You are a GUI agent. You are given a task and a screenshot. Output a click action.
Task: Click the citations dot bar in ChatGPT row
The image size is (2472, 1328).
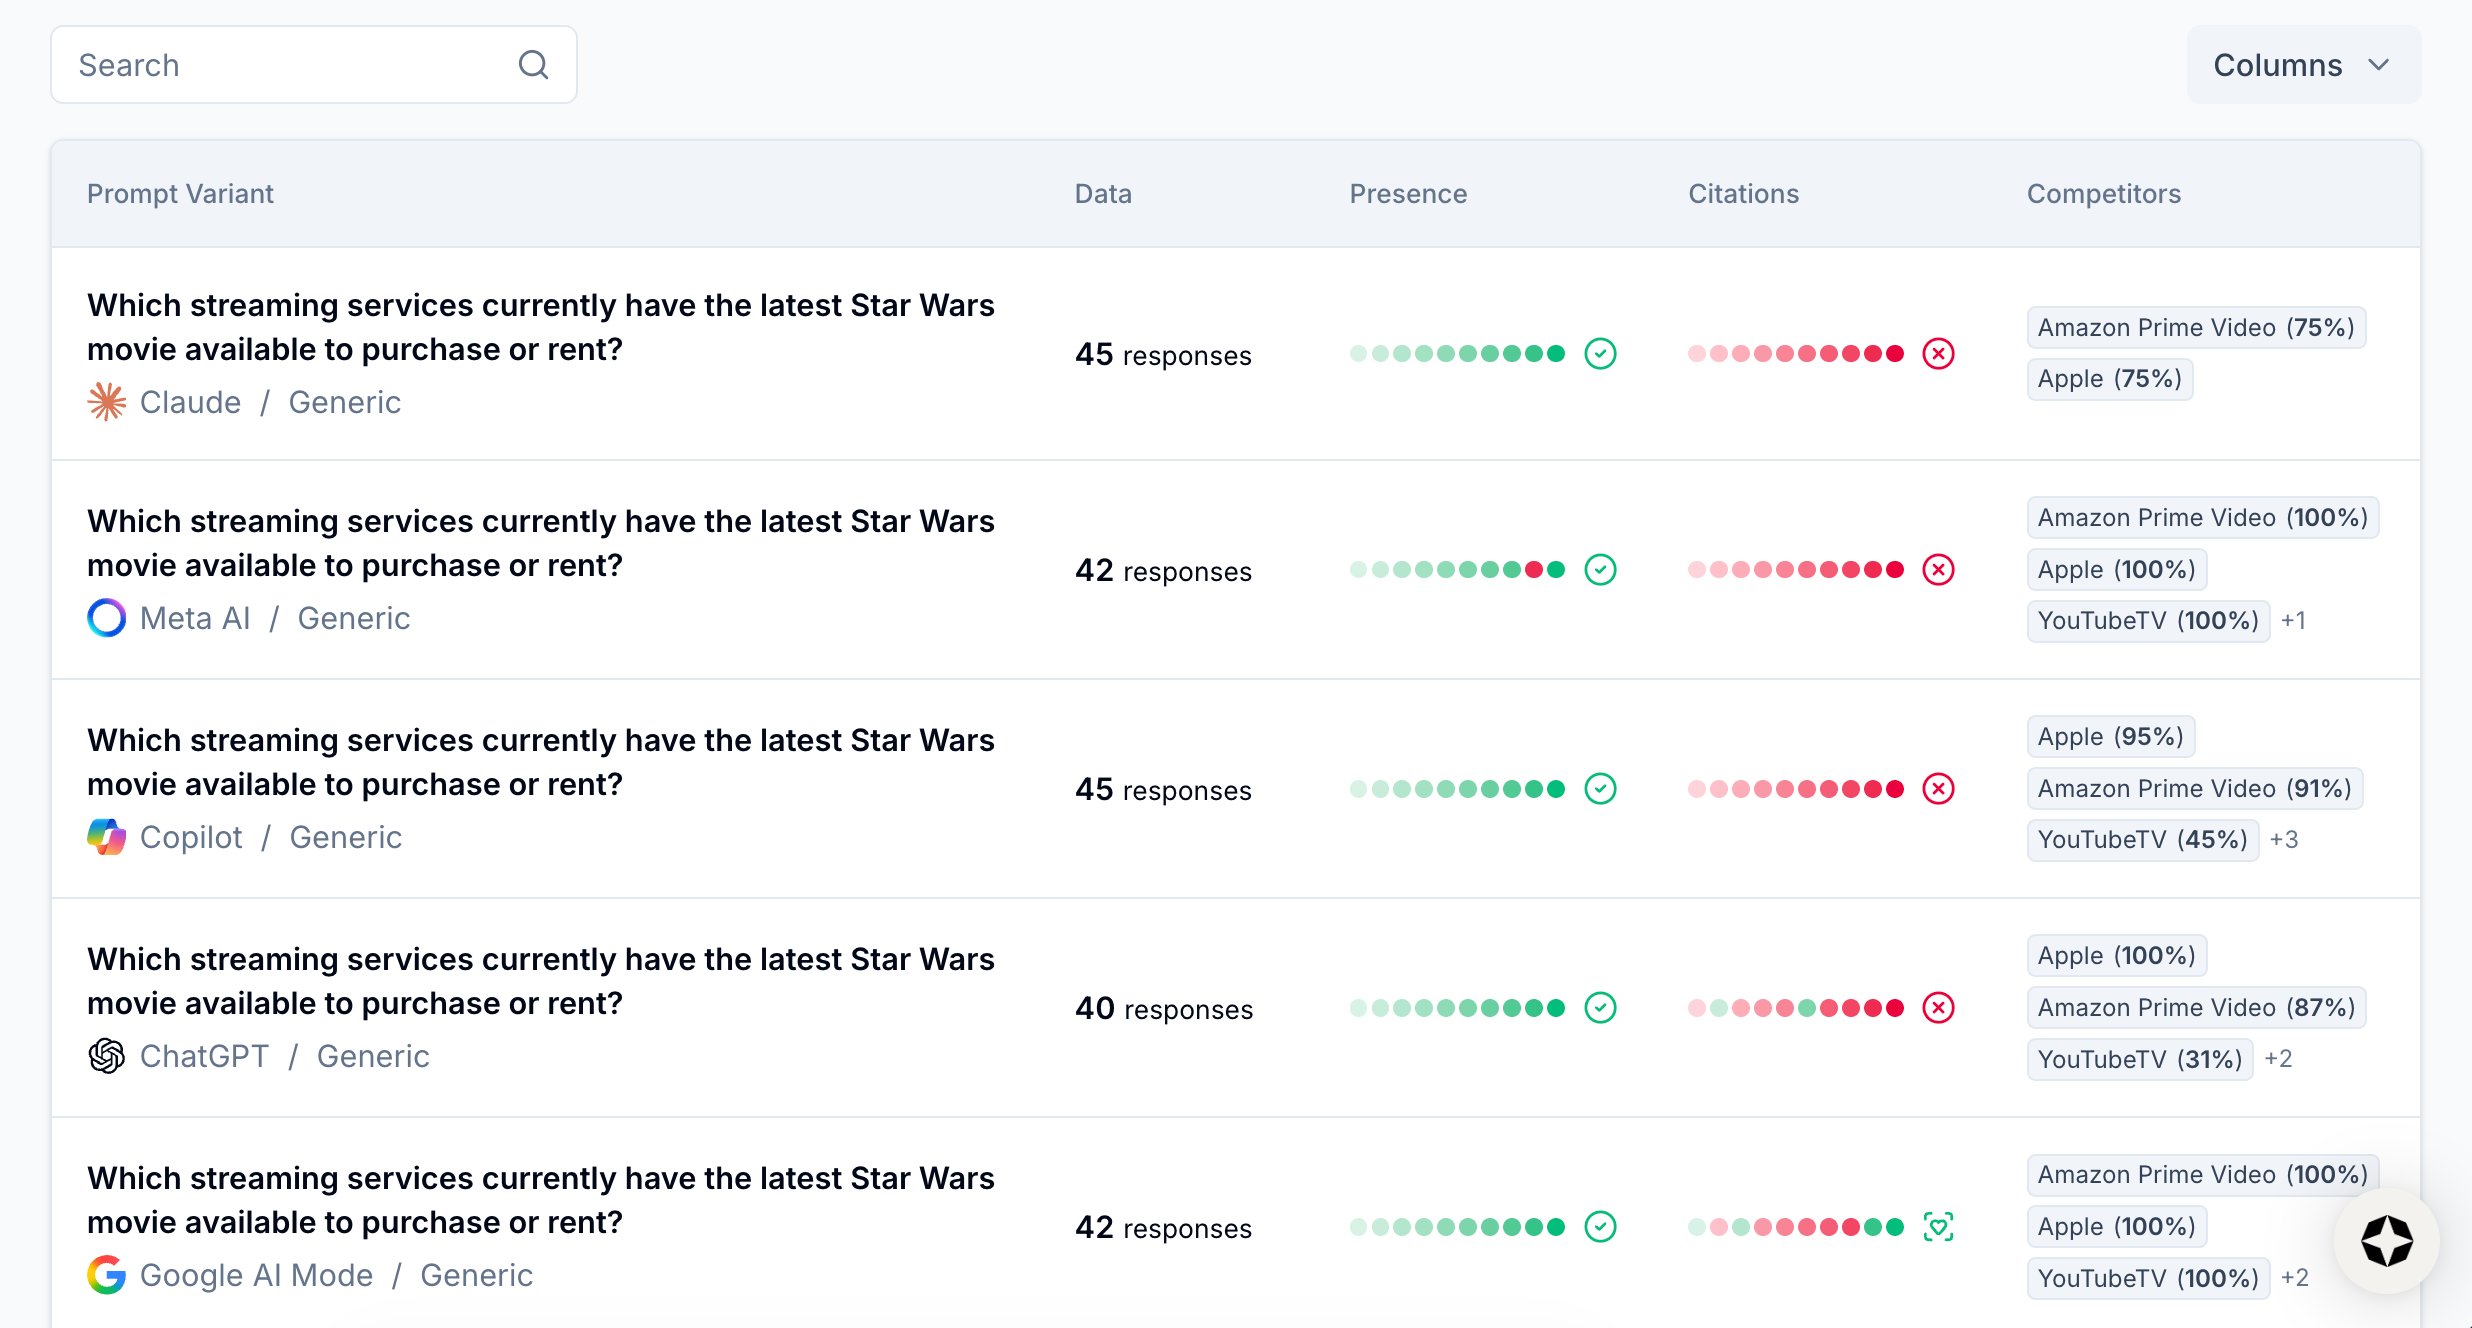click(1795, 1008)
